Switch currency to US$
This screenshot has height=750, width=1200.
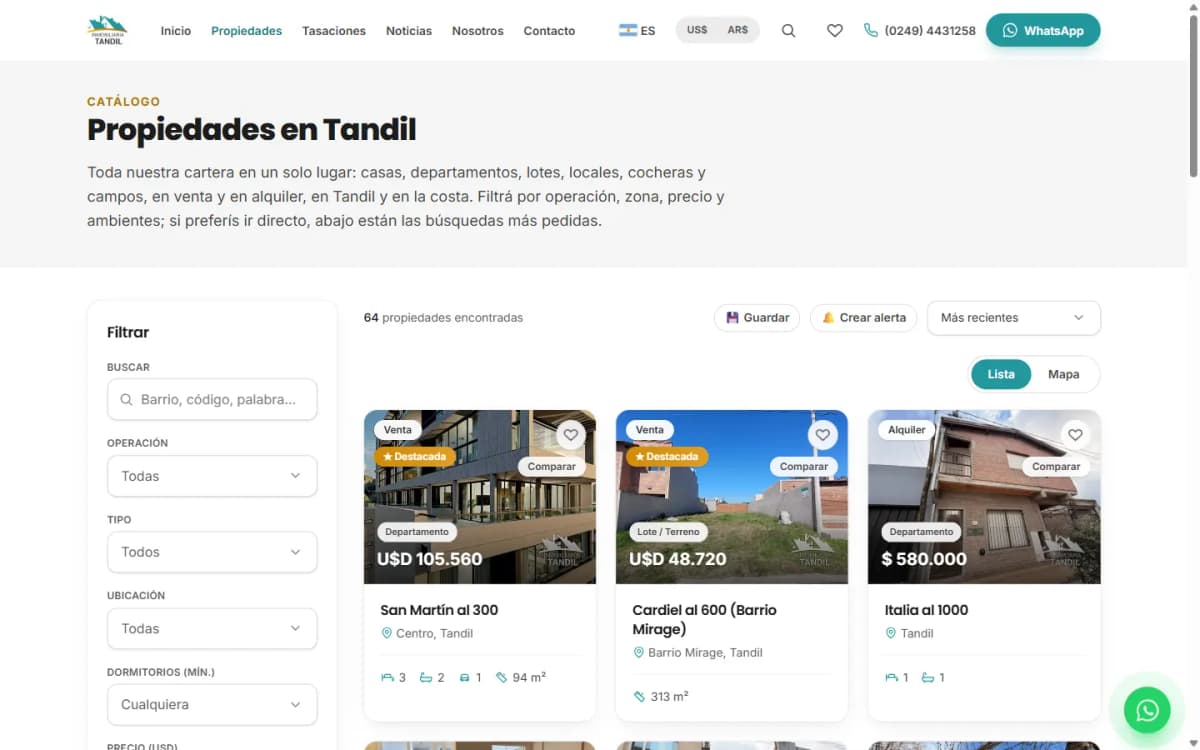697,31
